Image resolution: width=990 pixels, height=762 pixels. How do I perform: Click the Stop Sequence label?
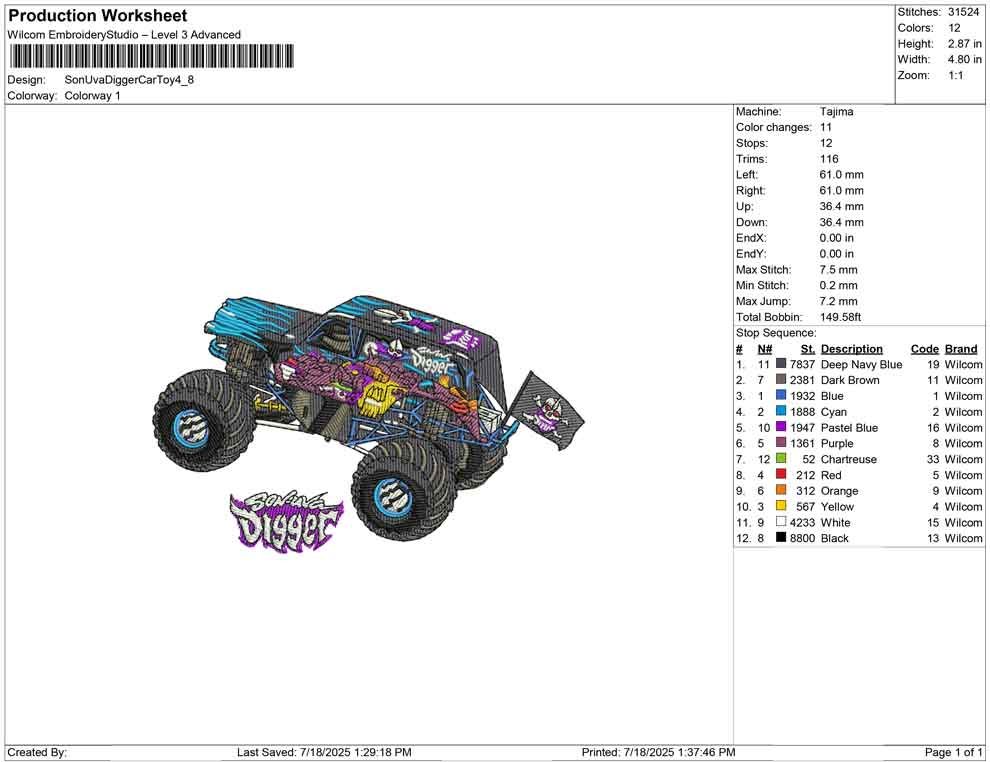(776, 333)
